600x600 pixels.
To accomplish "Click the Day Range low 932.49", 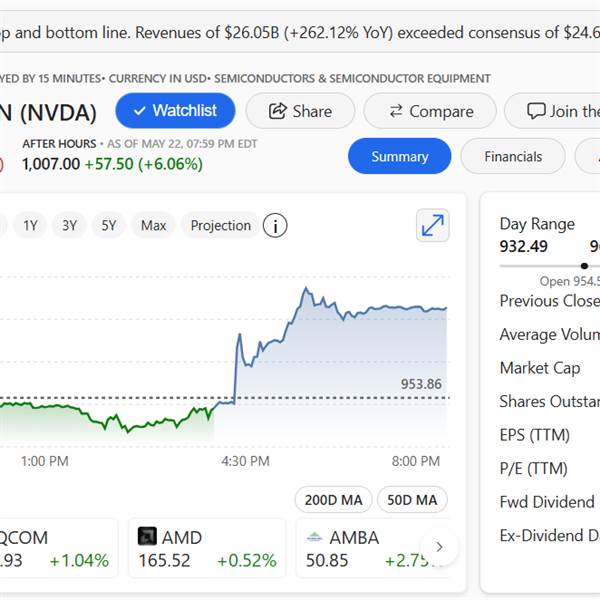I will [523, 246].
